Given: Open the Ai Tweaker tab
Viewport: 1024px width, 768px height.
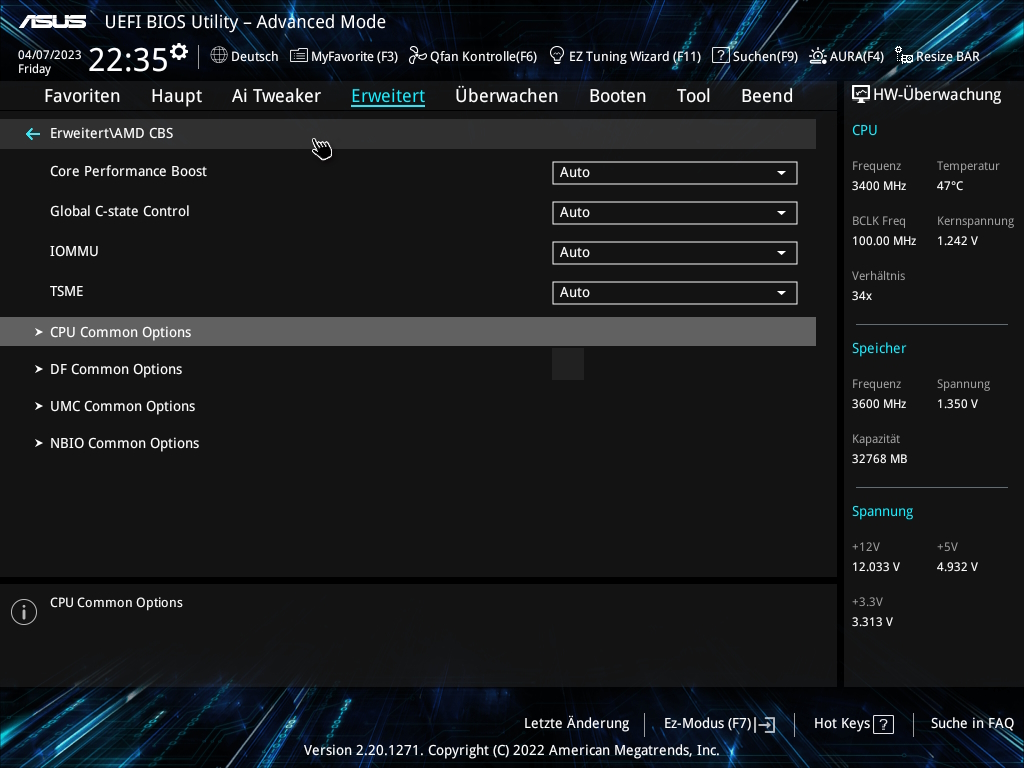Looking at the screenshot, I should click(x=276, y=96).
